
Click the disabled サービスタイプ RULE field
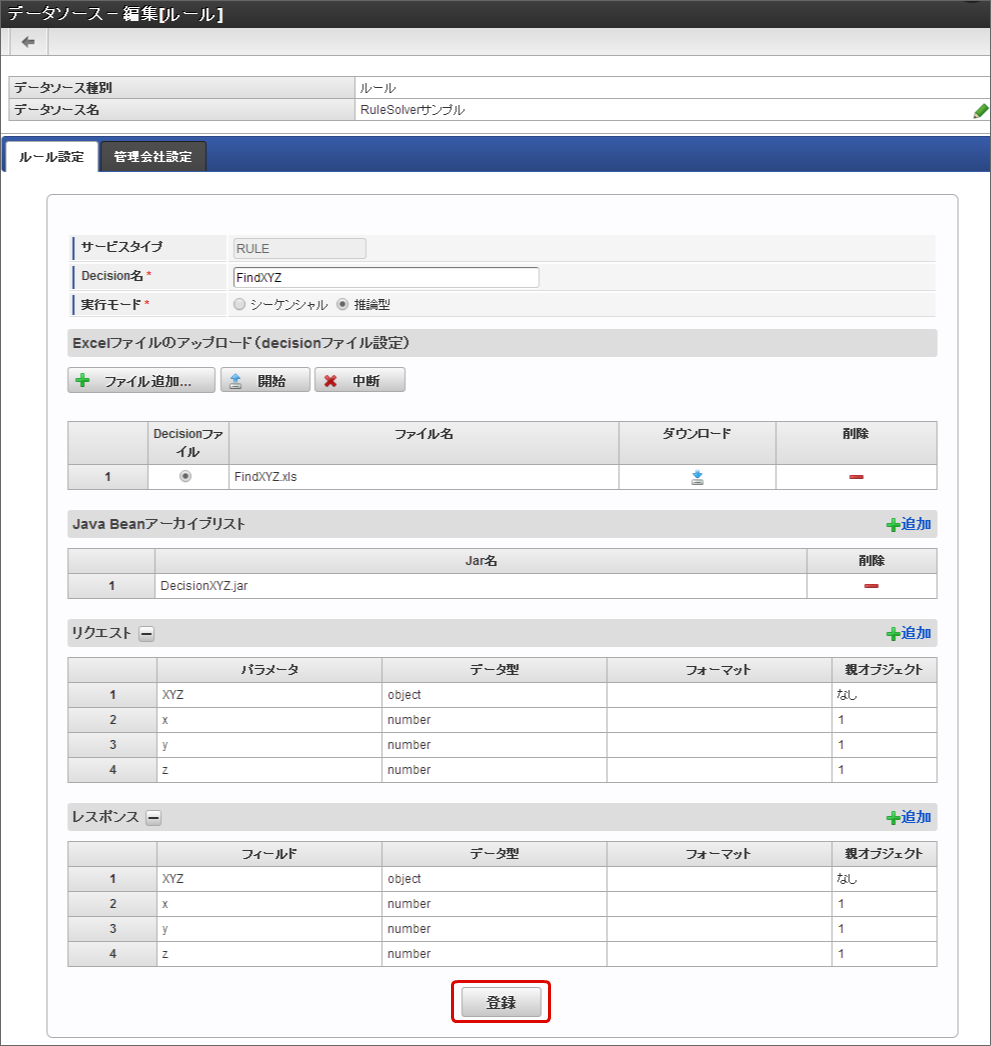[299, 248]
